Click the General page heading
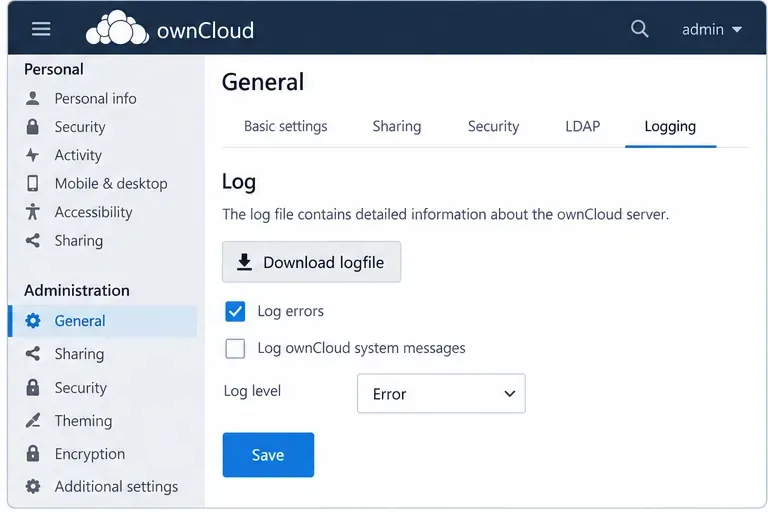 (x=263, y=82)
